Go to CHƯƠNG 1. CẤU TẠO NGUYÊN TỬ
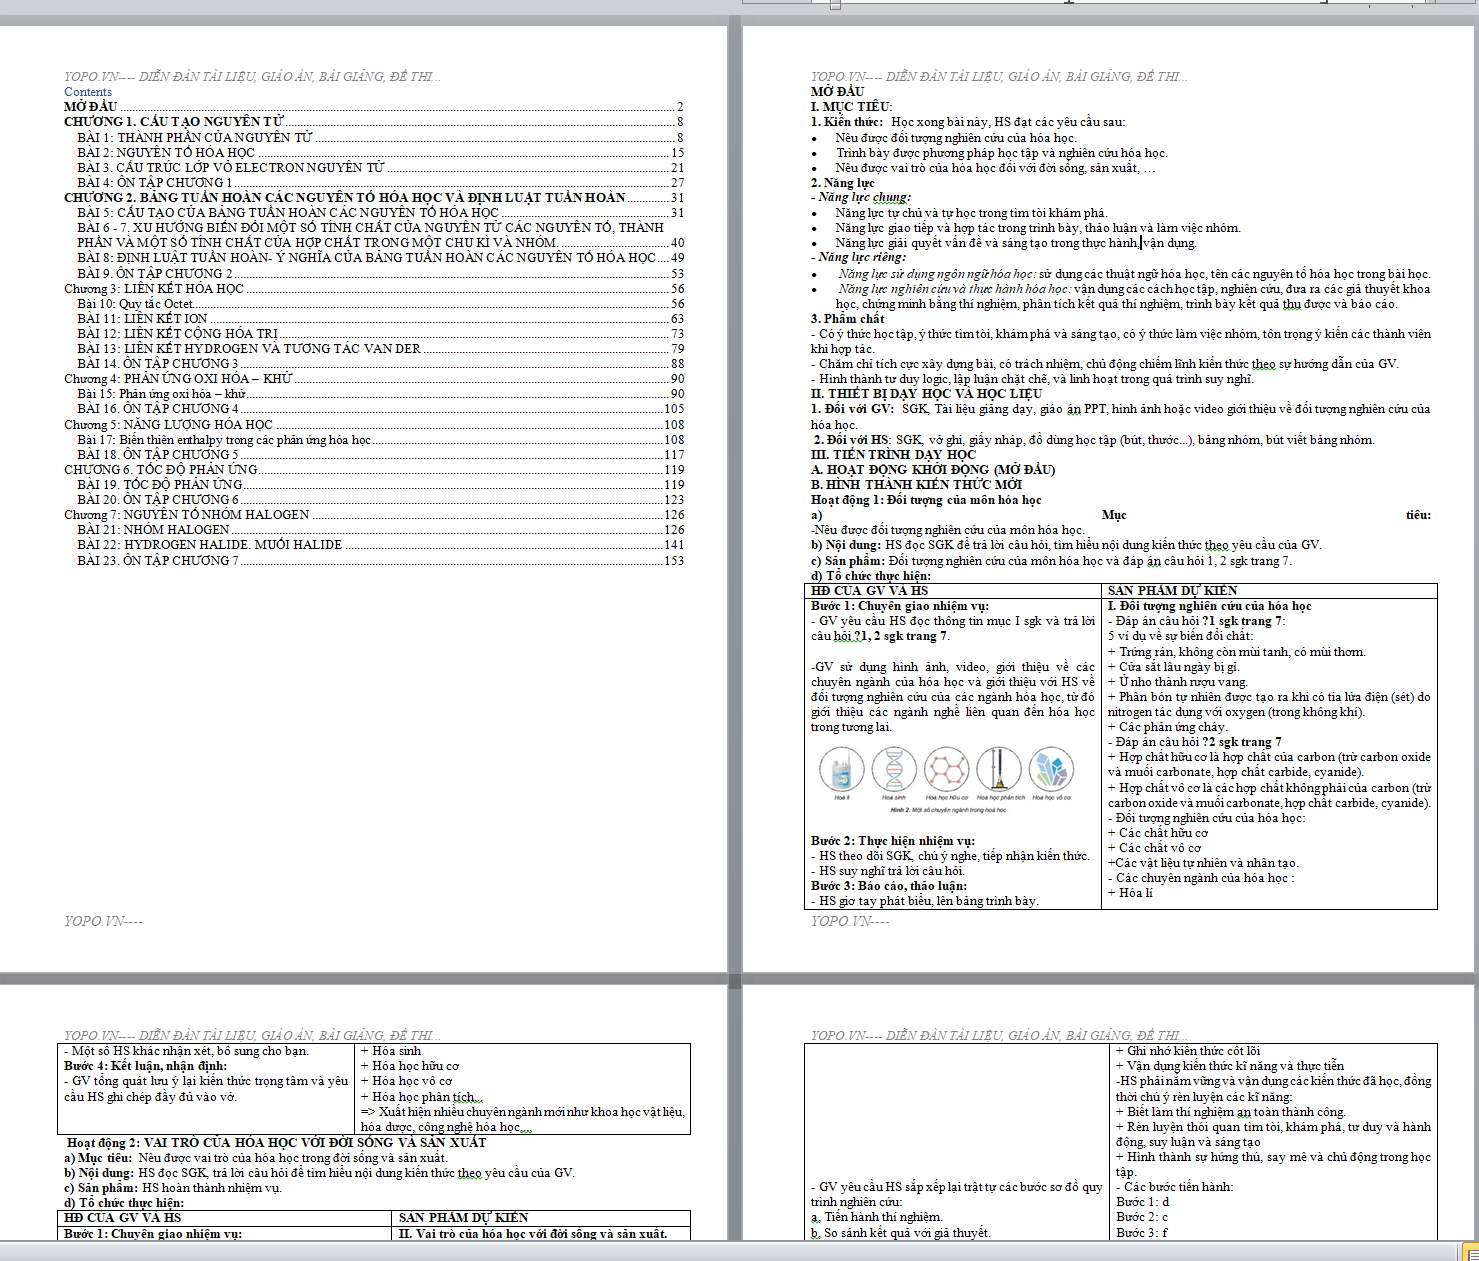Viewport: 1479px width, 1261px height. (x=174, y=122)
